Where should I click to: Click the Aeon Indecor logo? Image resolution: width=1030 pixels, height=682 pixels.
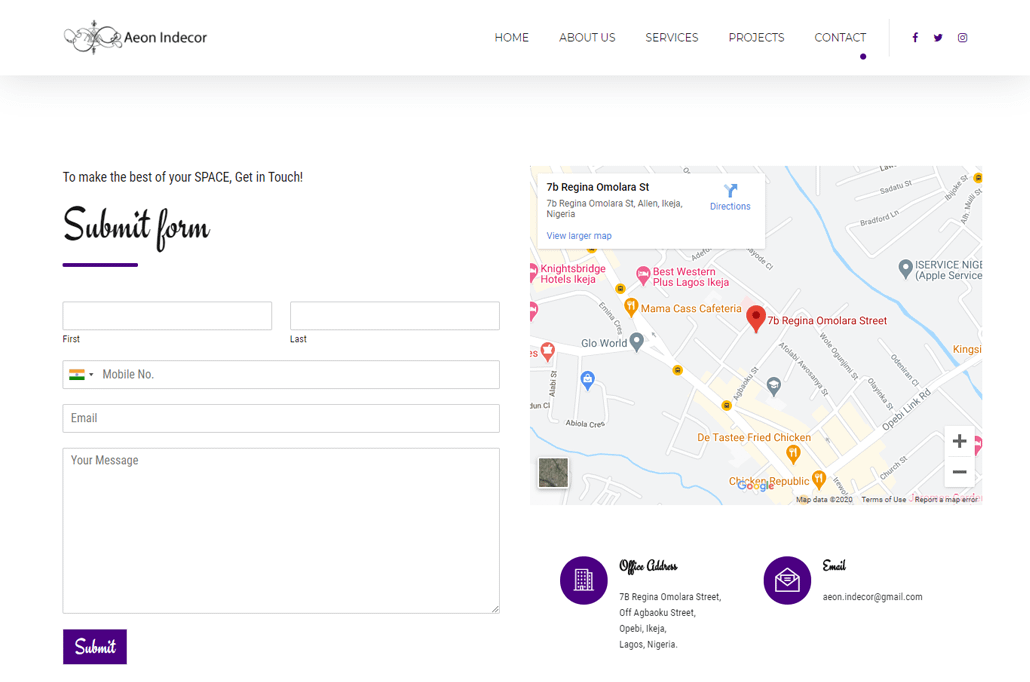click(x=136, y=38)
